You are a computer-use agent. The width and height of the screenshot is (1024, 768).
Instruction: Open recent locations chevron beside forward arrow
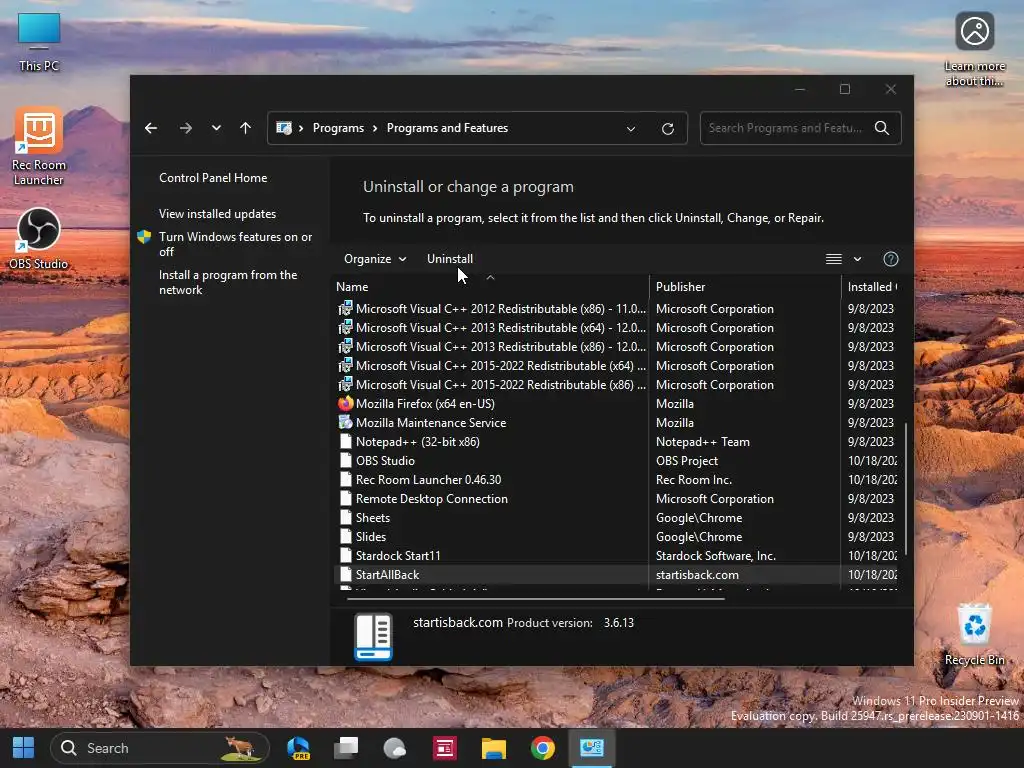(216, 128)
